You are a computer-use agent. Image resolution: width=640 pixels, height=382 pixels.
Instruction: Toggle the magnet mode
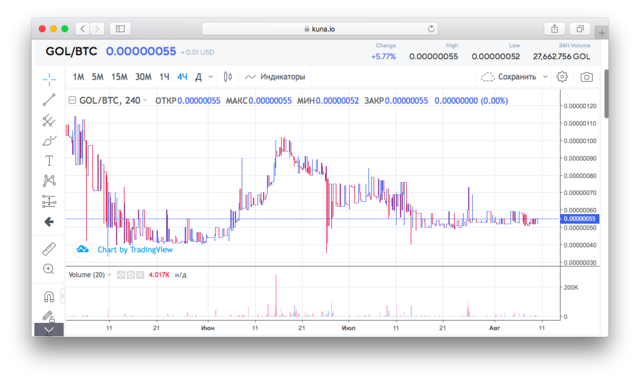pyautogui.click(x=49, y=296)
